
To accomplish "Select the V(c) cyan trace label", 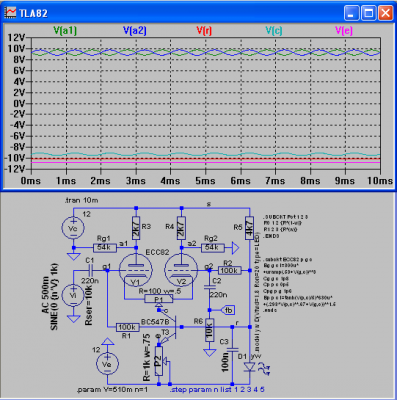I will point(274,31).
